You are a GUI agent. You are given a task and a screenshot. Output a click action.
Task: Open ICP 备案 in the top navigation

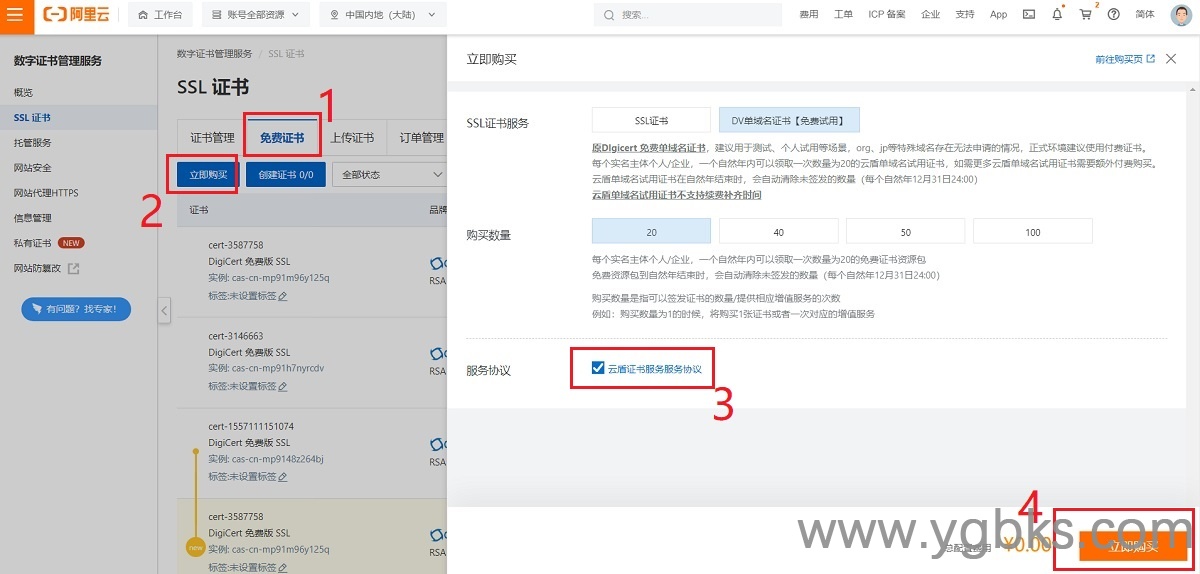[x=887, y=15]
